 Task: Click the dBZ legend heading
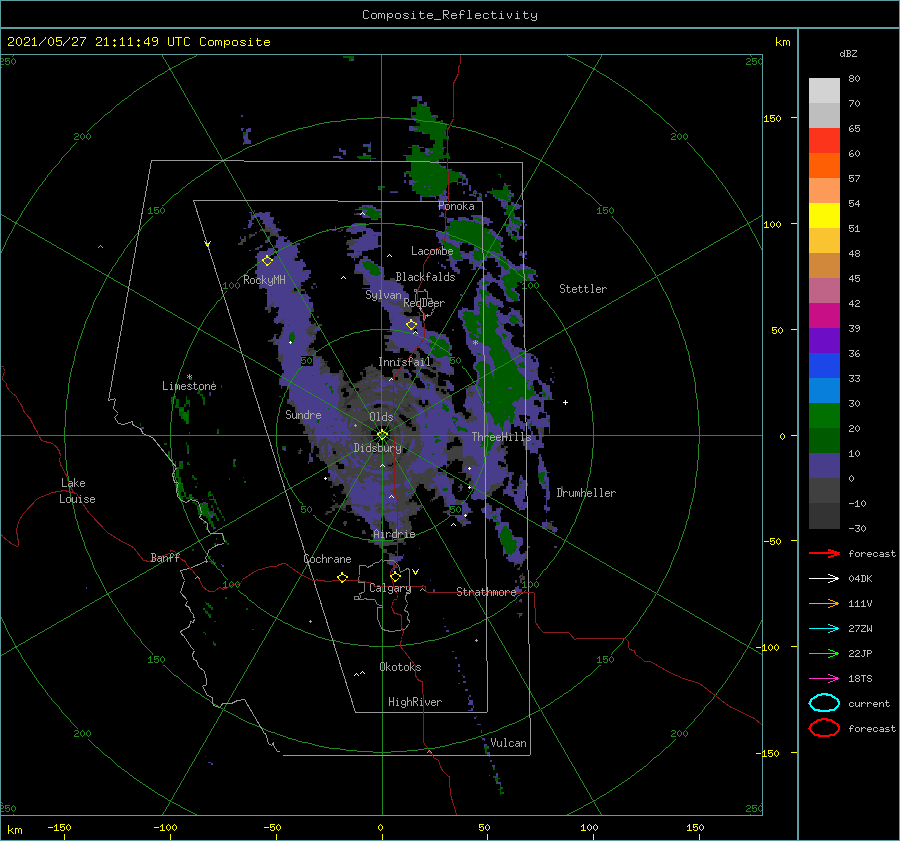point(848,53)
